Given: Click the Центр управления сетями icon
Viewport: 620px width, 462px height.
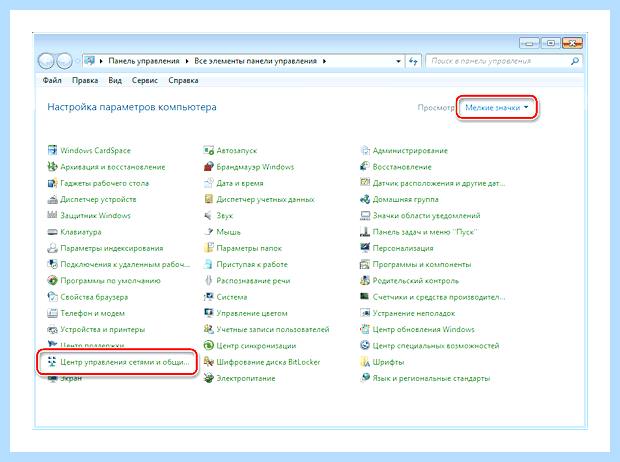Looking at the screenshot, I should coord(52,362).
